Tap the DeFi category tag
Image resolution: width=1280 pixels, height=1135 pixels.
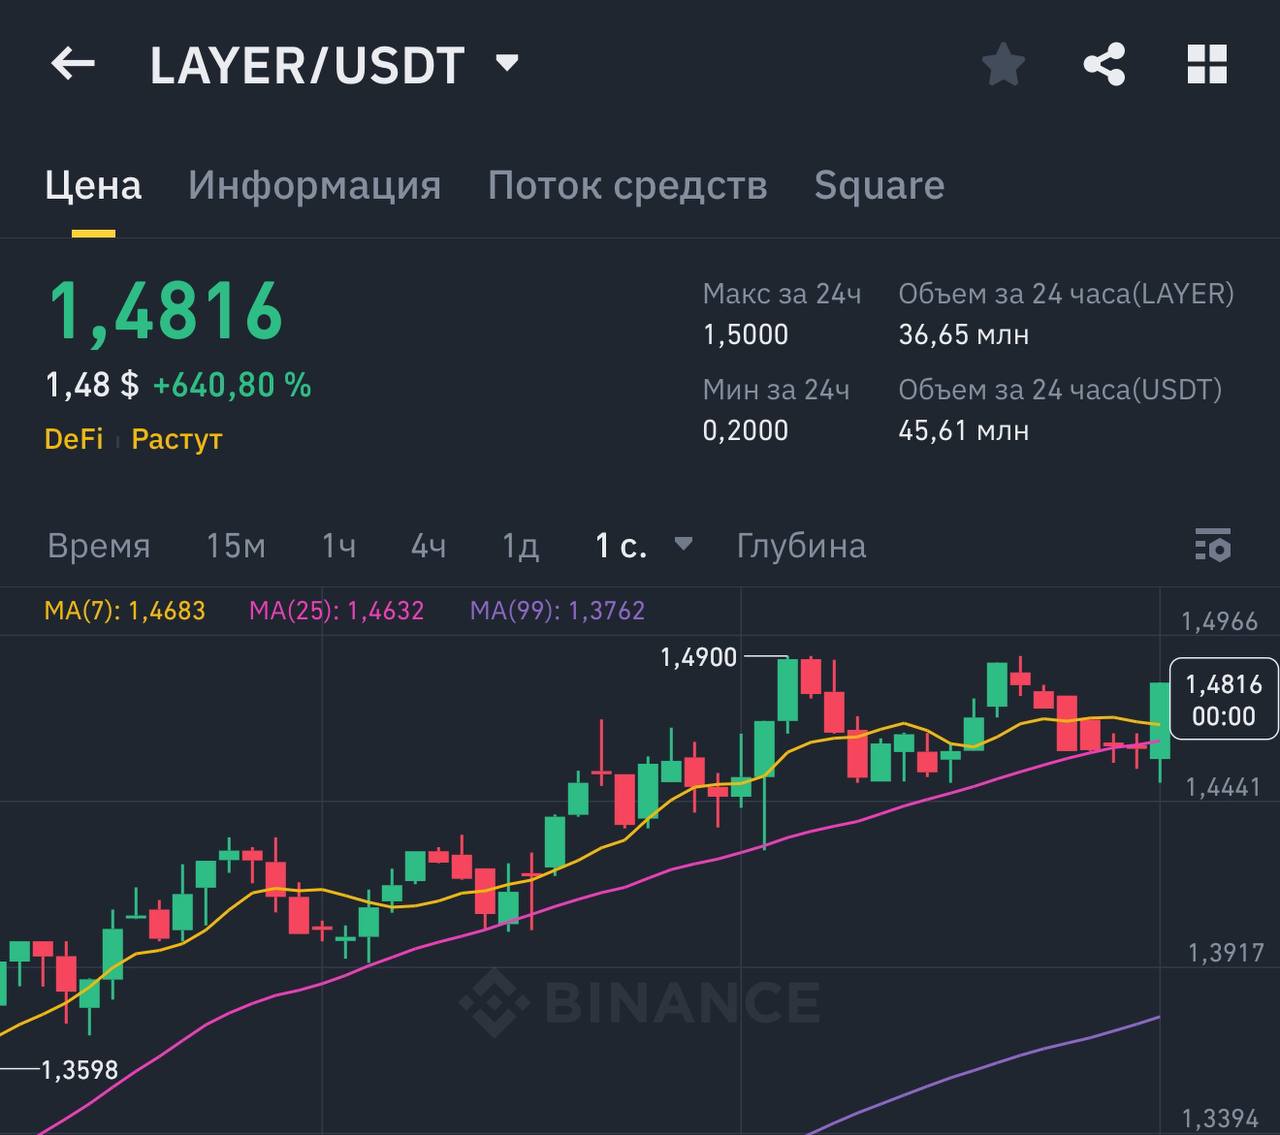(x=74, y=439)
